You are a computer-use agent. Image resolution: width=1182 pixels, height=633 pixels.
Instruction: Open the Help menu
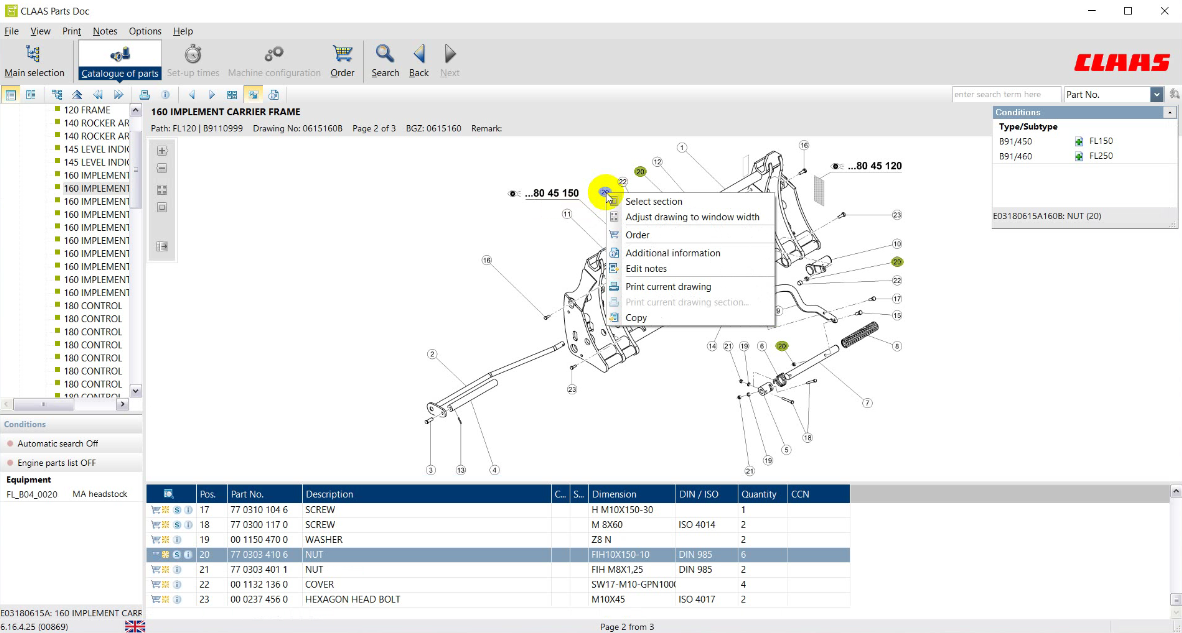(x=183, y=31)
